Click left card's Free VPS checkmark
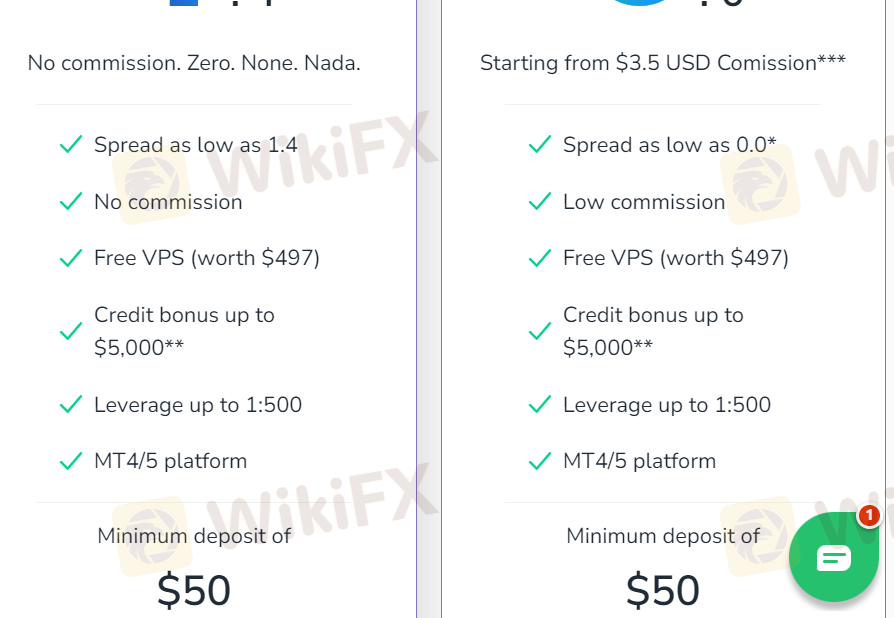The height and width of the screenshot is (618, 894). point(71,258)
